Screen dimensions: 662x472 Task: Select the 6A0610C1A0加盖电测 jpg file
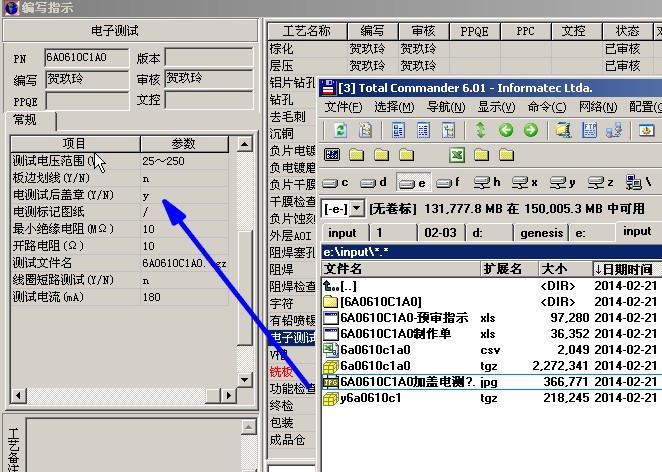tap(492, 382)
